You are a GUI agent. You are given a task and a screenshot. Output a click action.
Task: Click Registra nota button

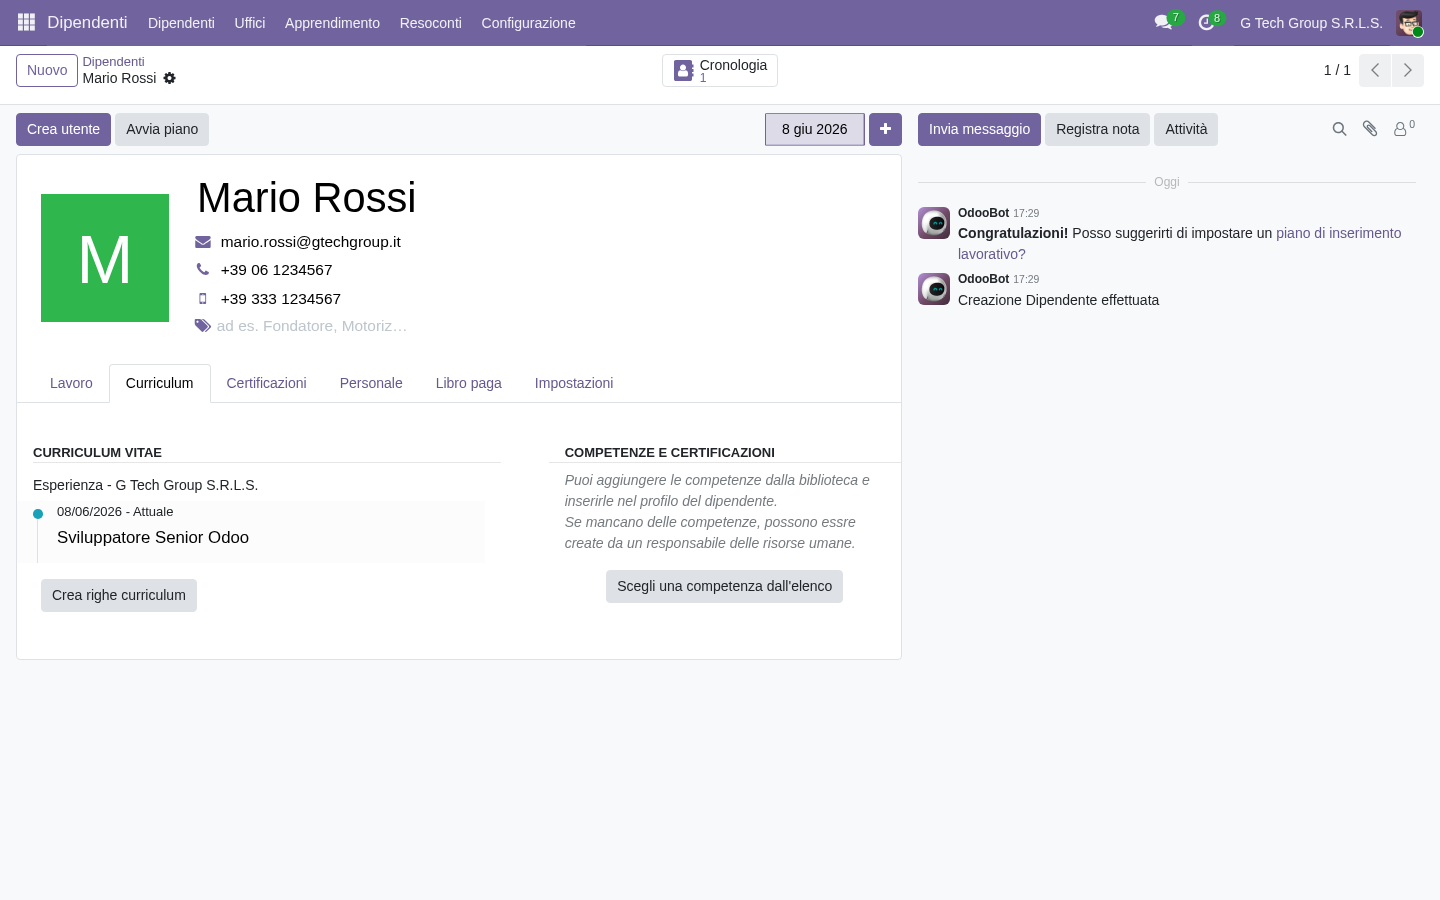pyautogui.click(x=1097, y=129)
